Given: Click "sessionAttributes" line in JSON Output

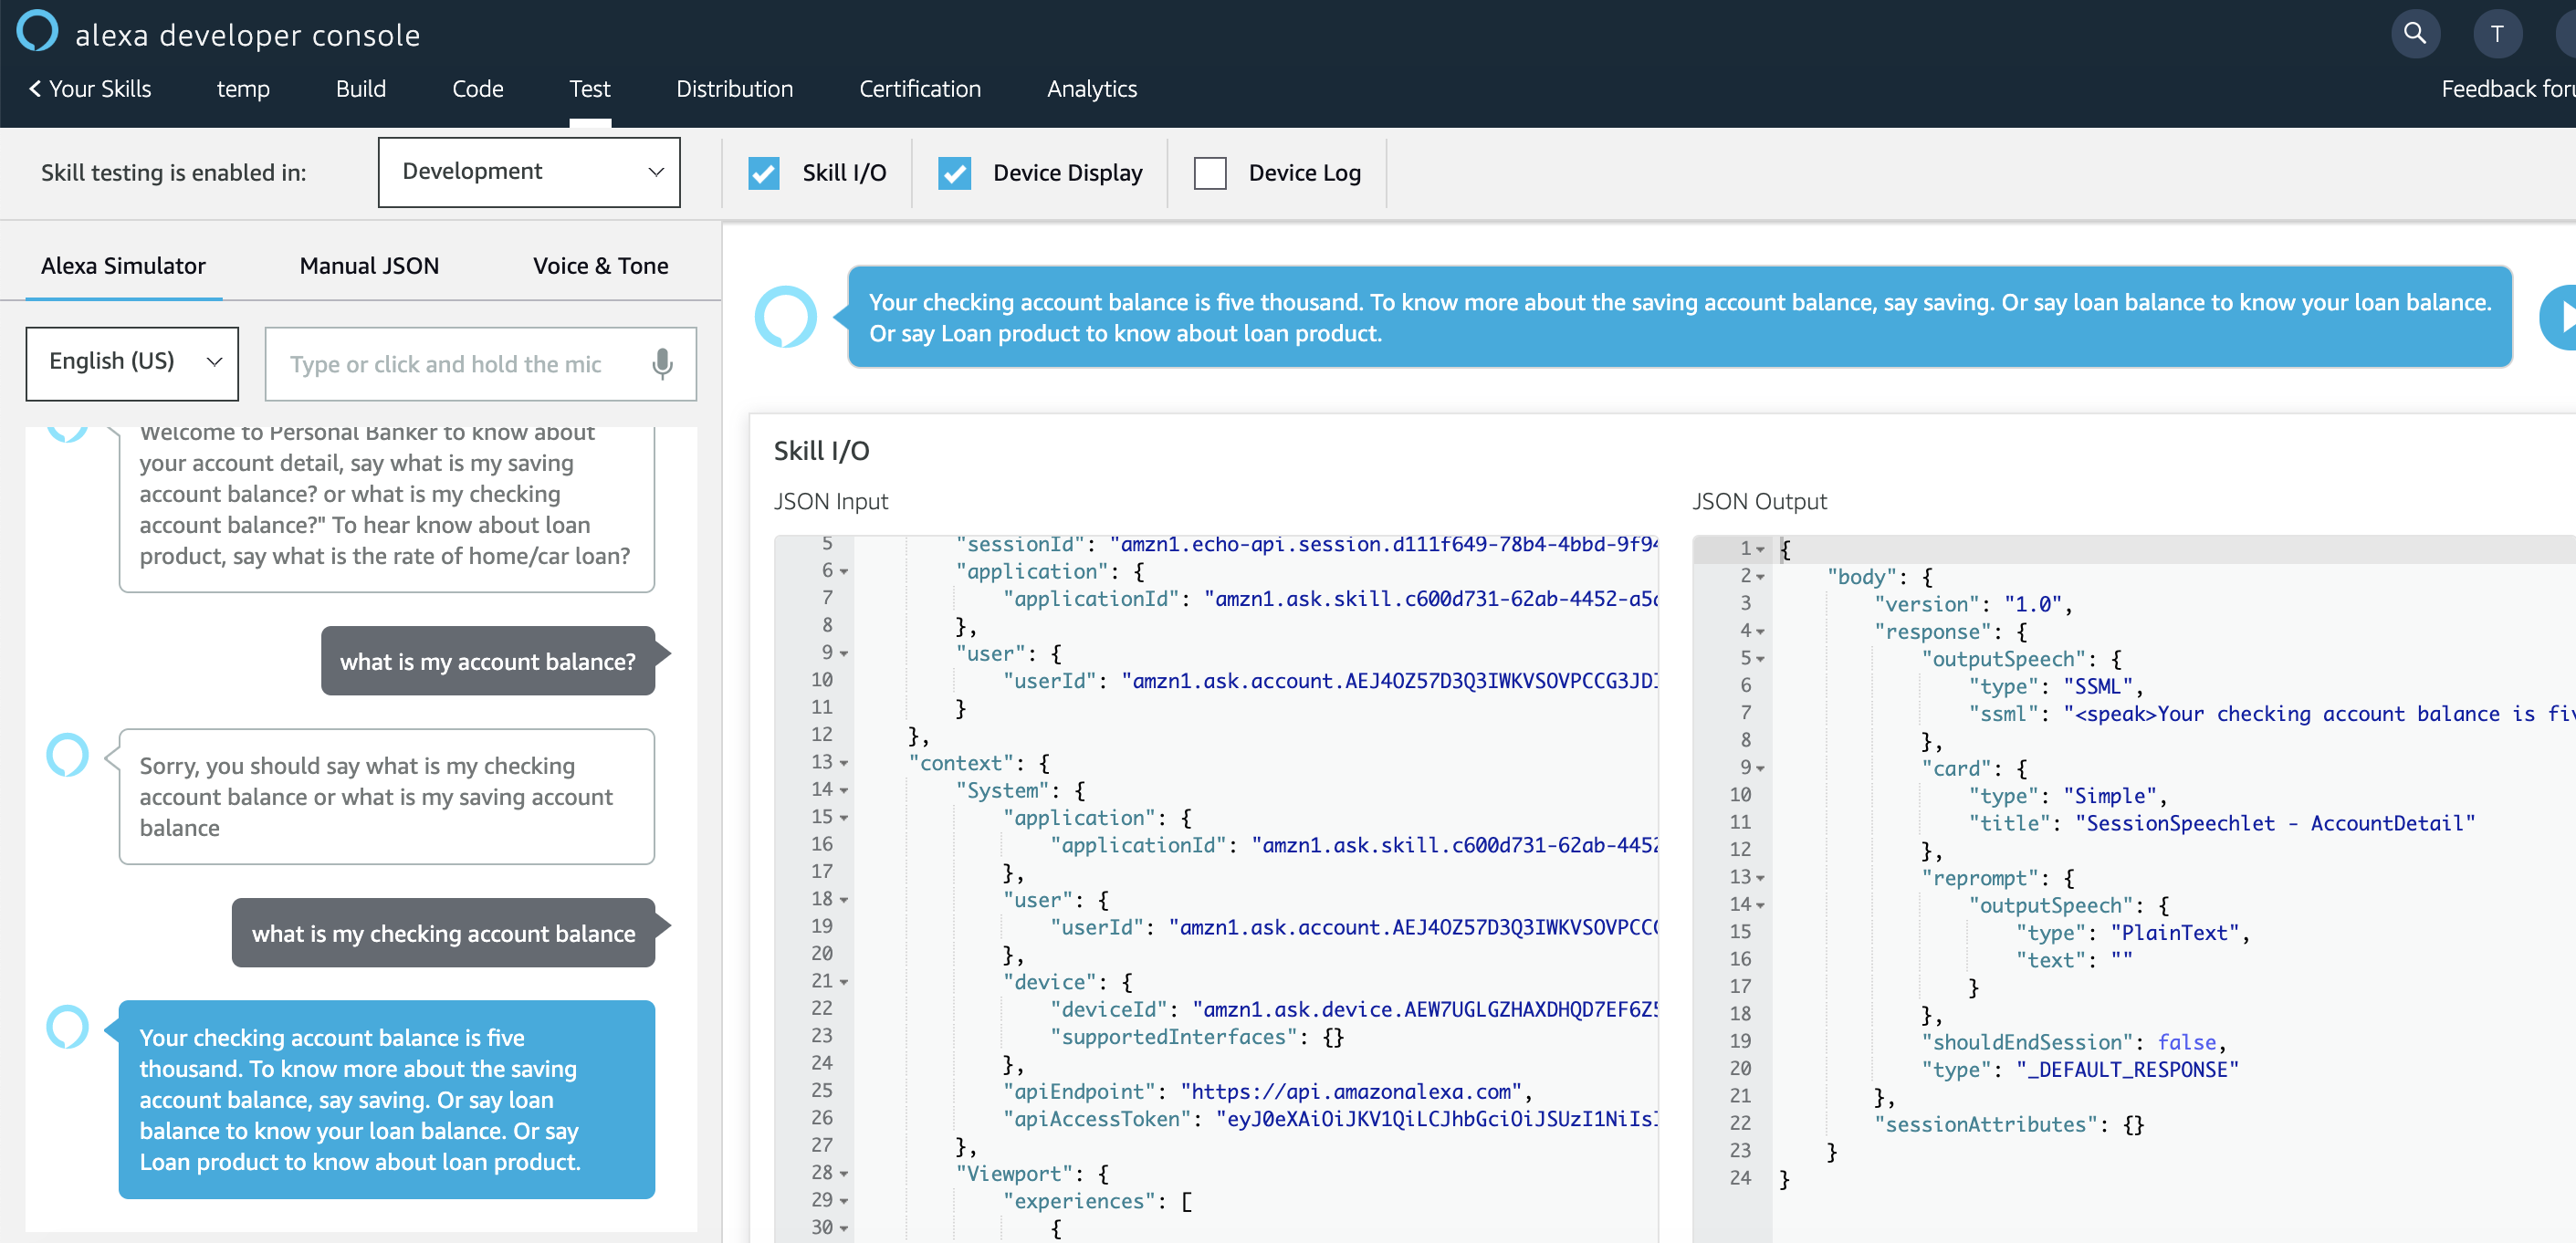Looking at the screenshot, I should click(x=2008, y=1124).
